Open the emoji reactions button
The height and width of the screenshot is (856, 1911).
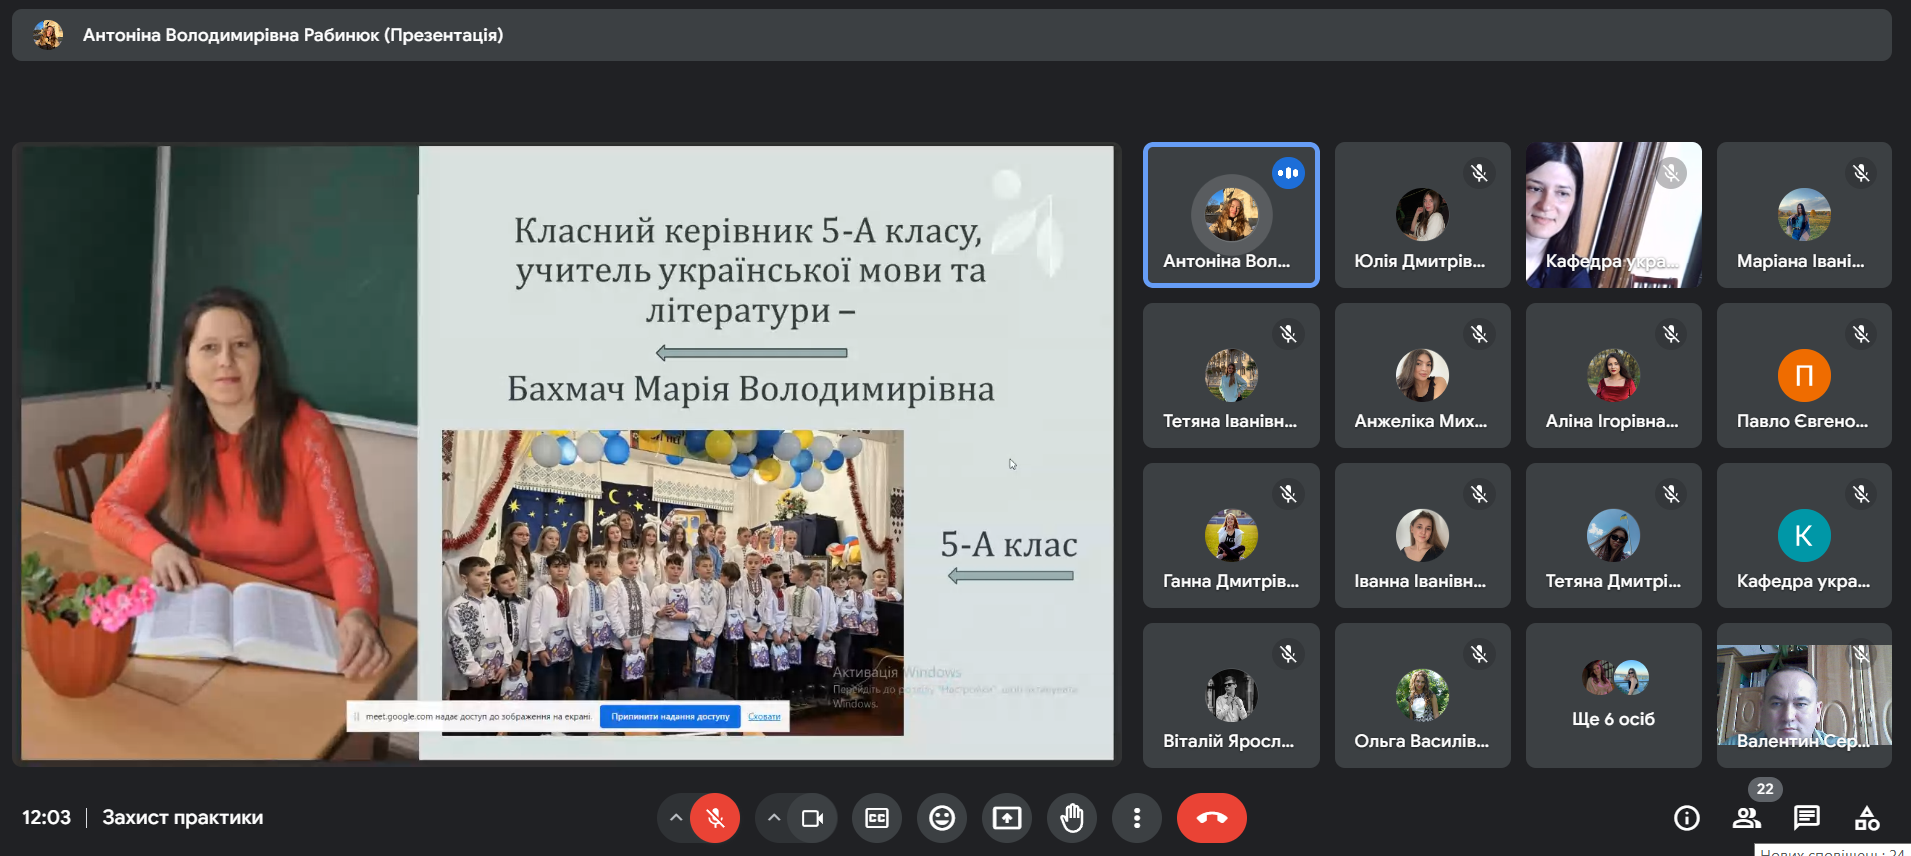click(942, 818)
